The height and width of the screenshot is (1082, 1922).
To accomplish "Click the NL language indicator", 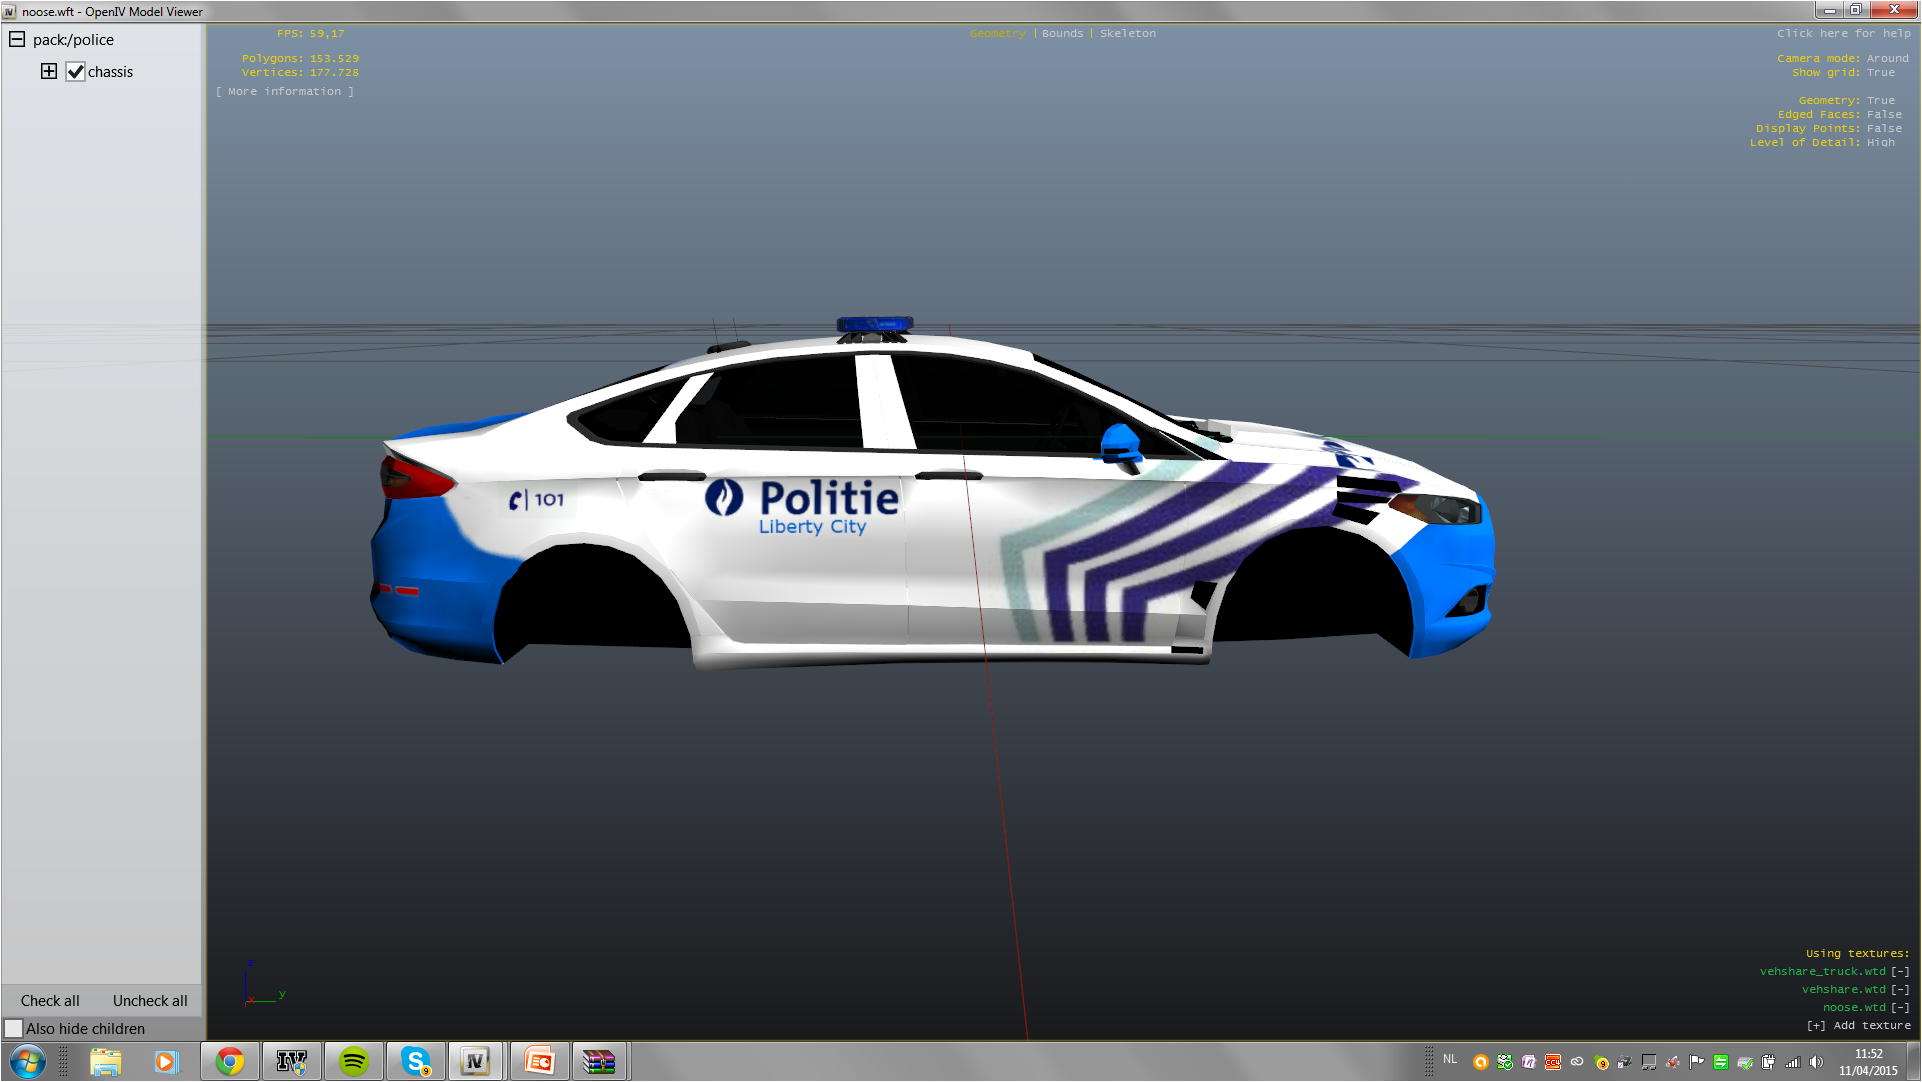I will (x=1450, y=1059).
